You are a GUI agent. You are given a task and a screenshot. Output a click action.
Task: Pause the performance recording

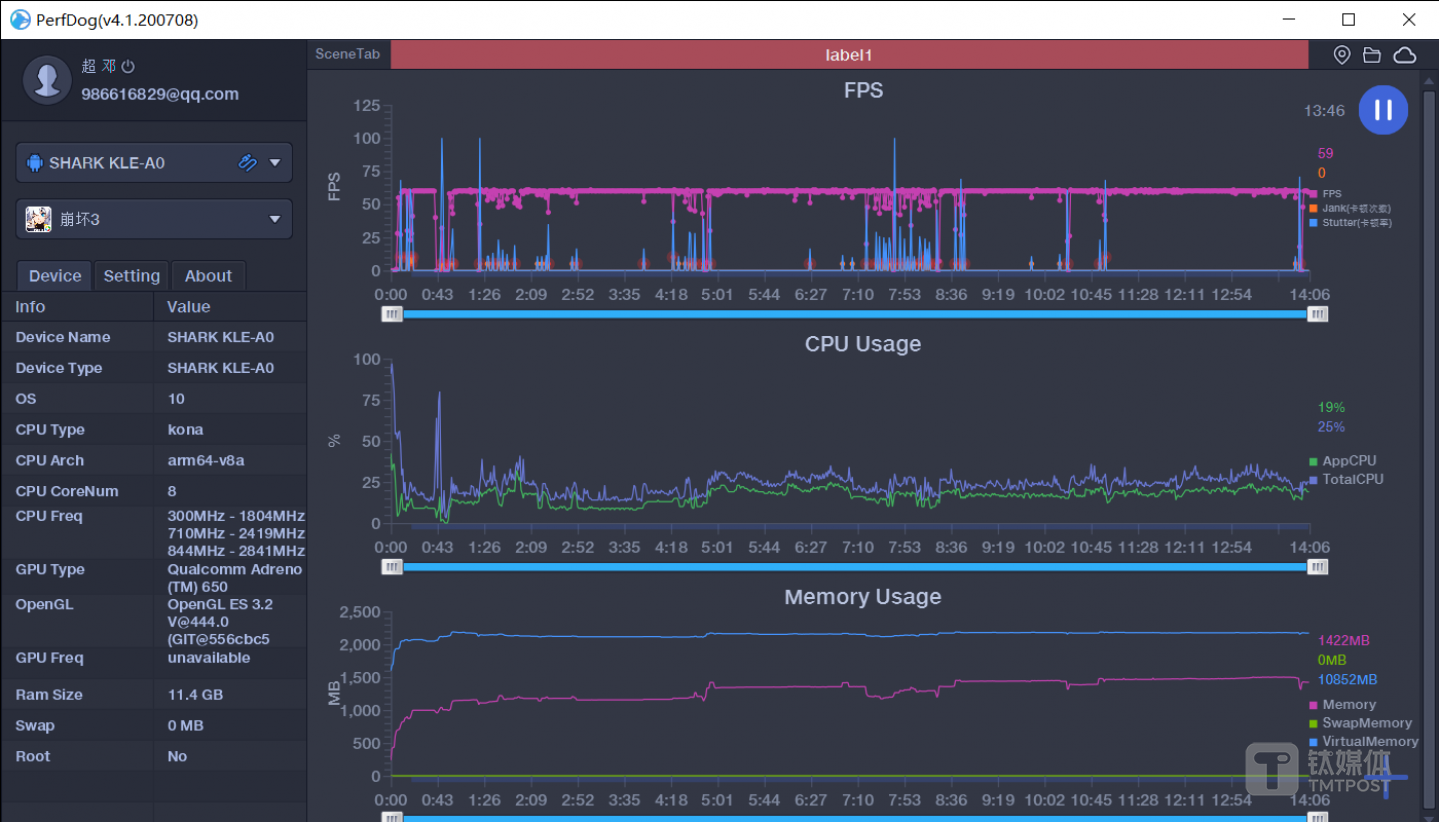[x=1382, y=110]
